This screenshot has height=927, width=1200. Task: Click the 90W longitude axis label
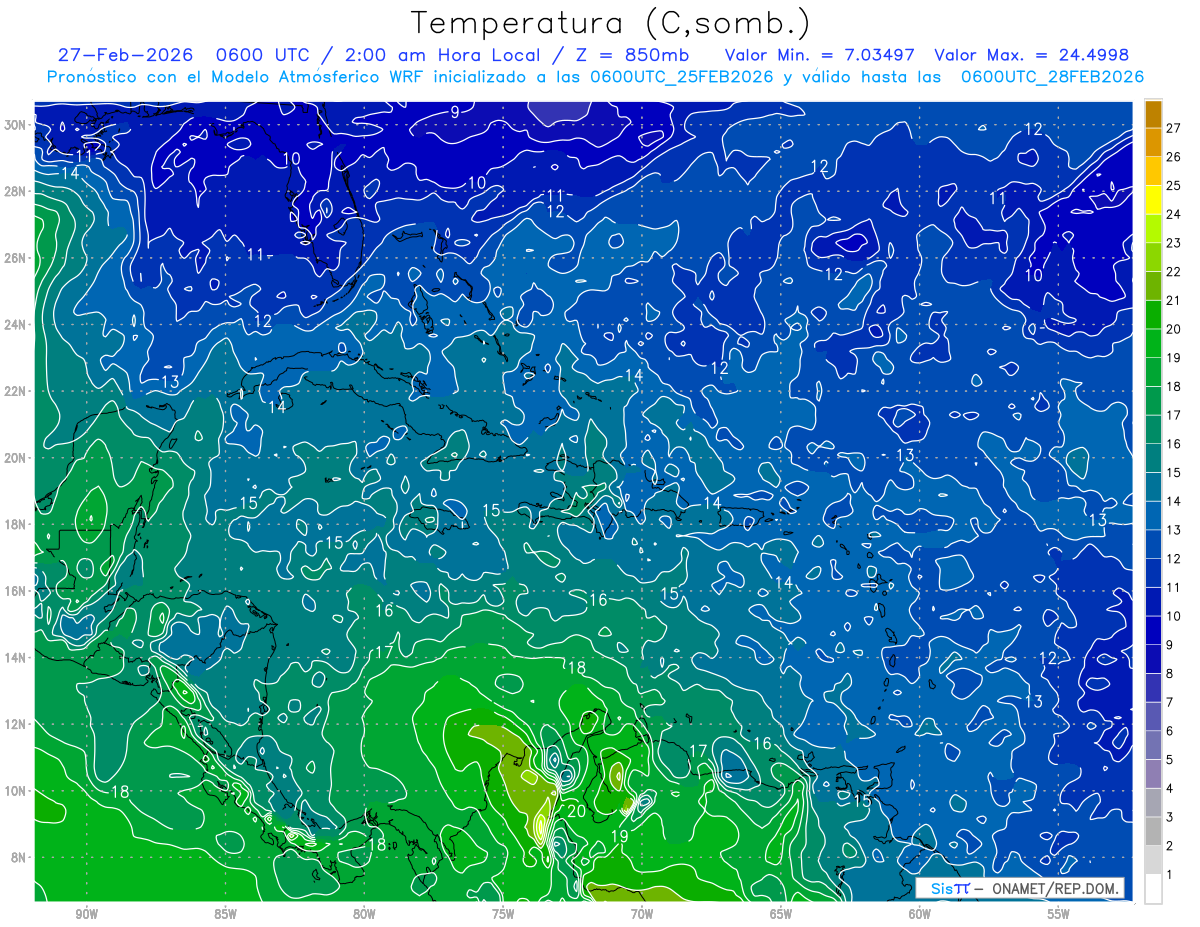click(x=87, y=914)
